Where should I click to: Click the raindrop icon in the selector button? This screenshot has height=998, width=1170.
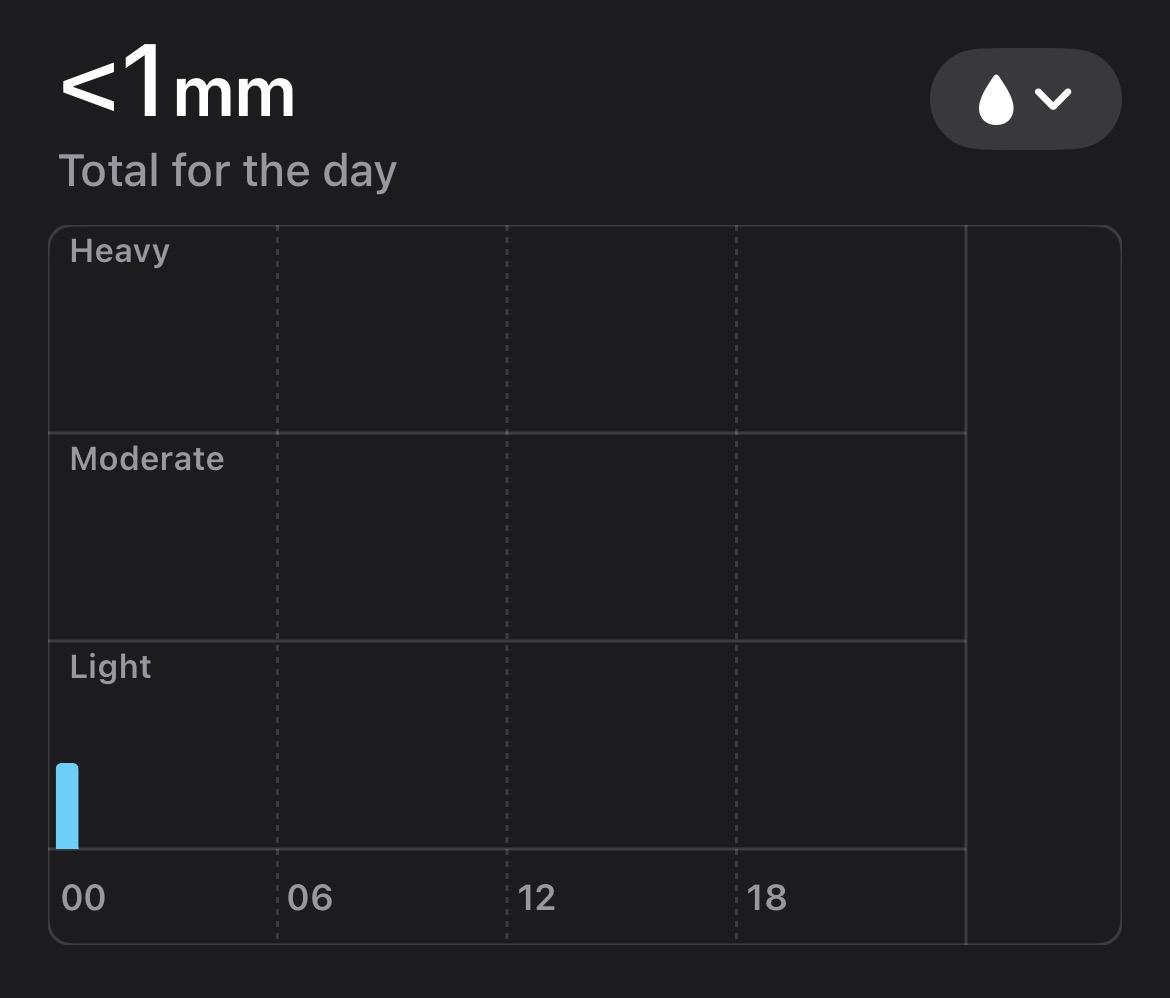point(995,100)
